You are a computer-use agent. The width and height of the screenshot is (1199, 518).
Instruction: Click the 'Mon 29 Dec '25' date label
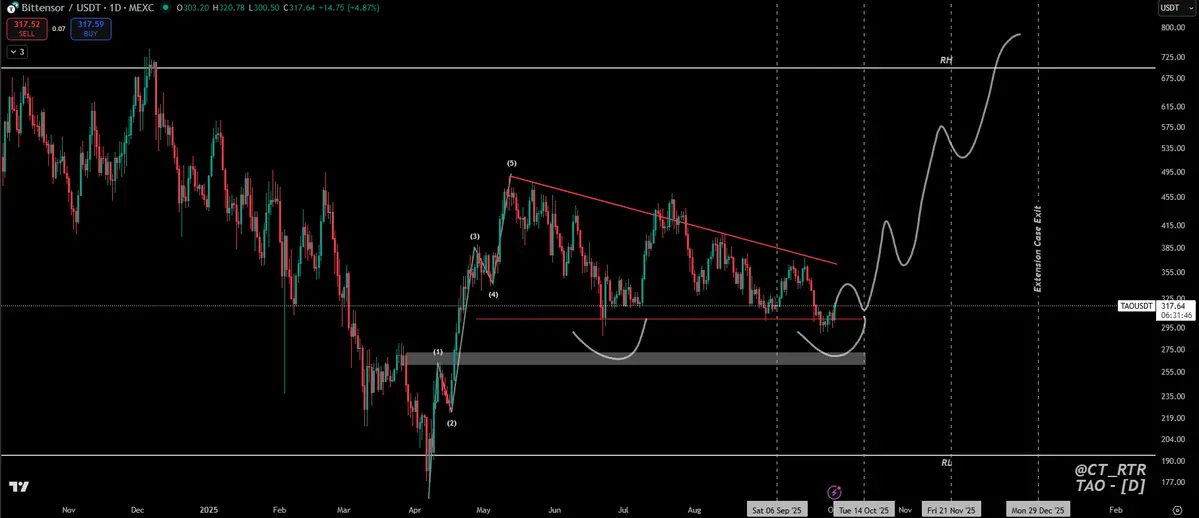1038,510
